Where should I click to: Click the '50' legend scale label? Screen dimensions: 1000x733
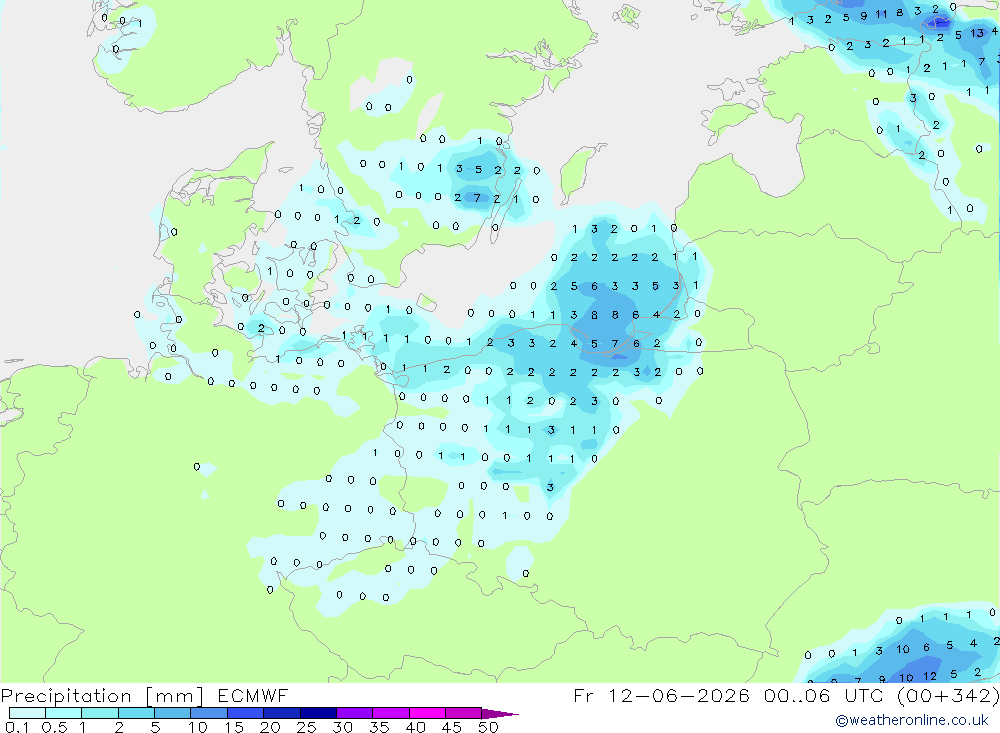[488, 727]
